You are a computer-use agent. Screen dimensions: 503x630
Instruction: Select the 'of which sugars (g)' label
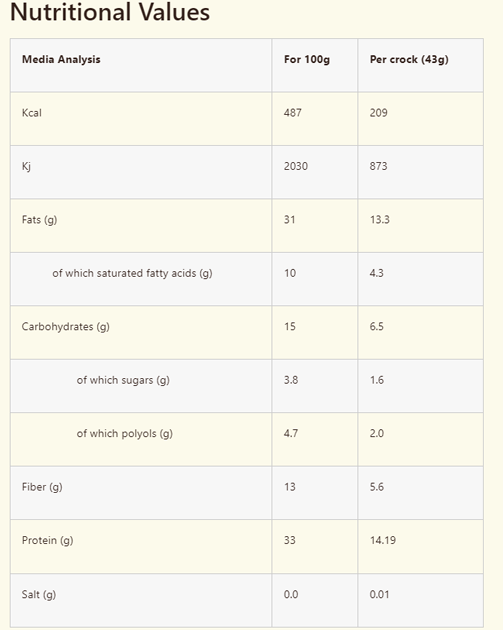click(x=123, y=380)
